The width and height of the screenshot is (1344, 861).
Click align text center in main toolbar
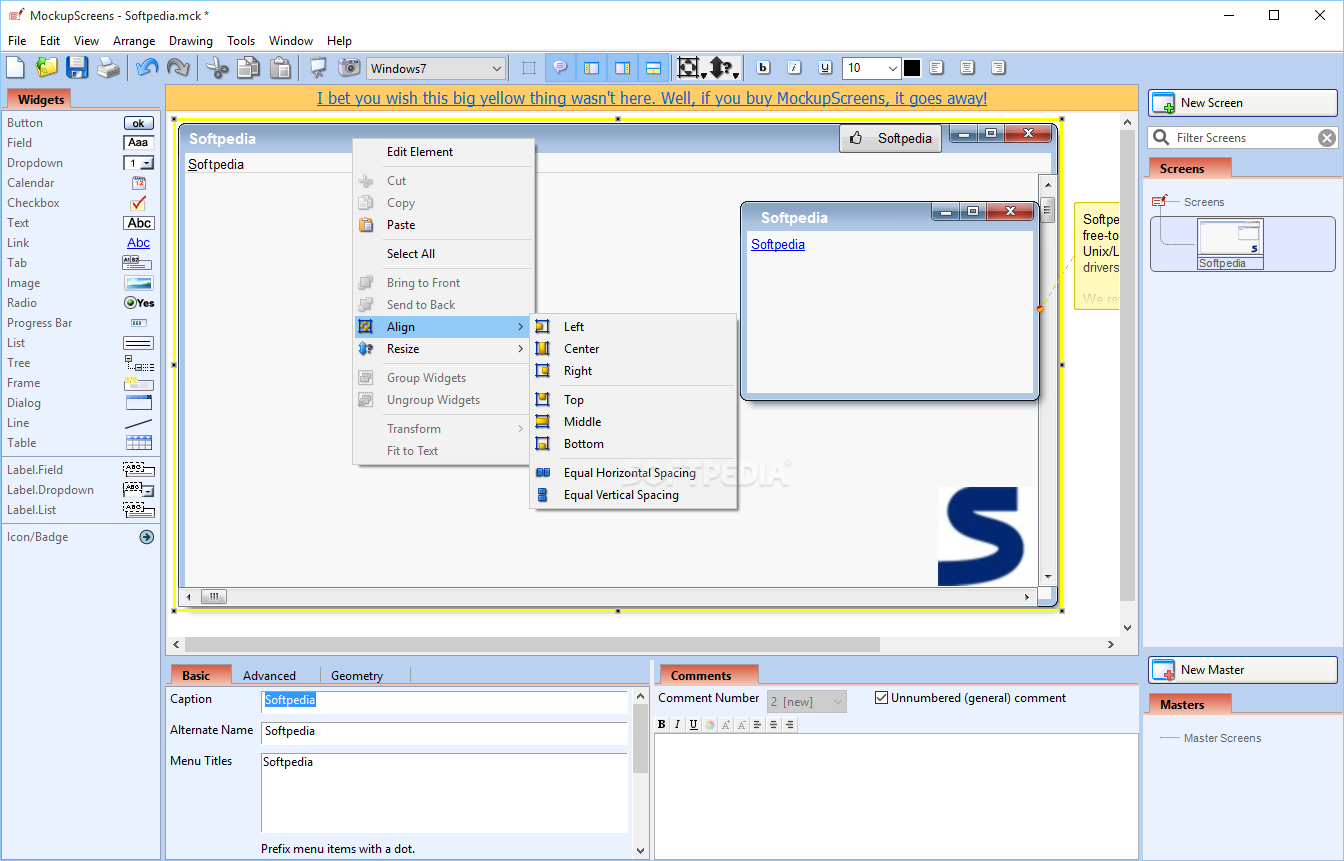pos(967,68)
